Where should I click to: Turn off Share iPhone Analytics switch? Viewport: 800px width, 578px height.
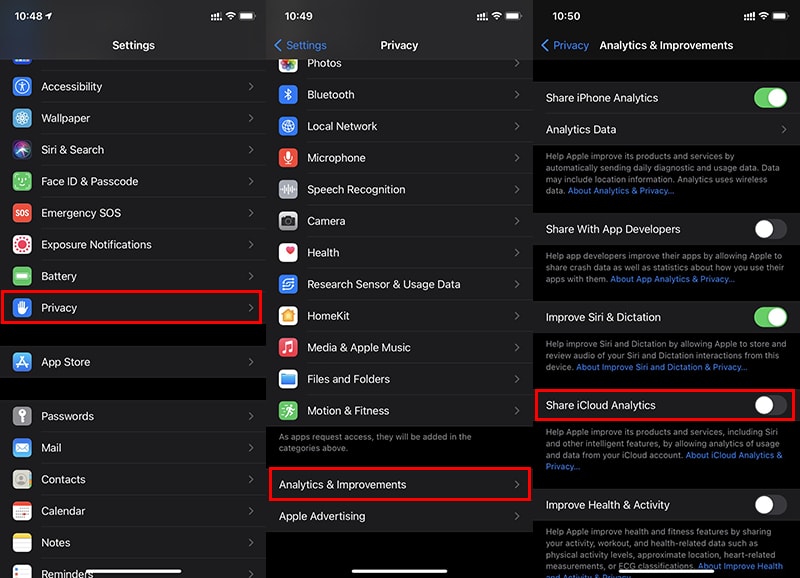770,98
